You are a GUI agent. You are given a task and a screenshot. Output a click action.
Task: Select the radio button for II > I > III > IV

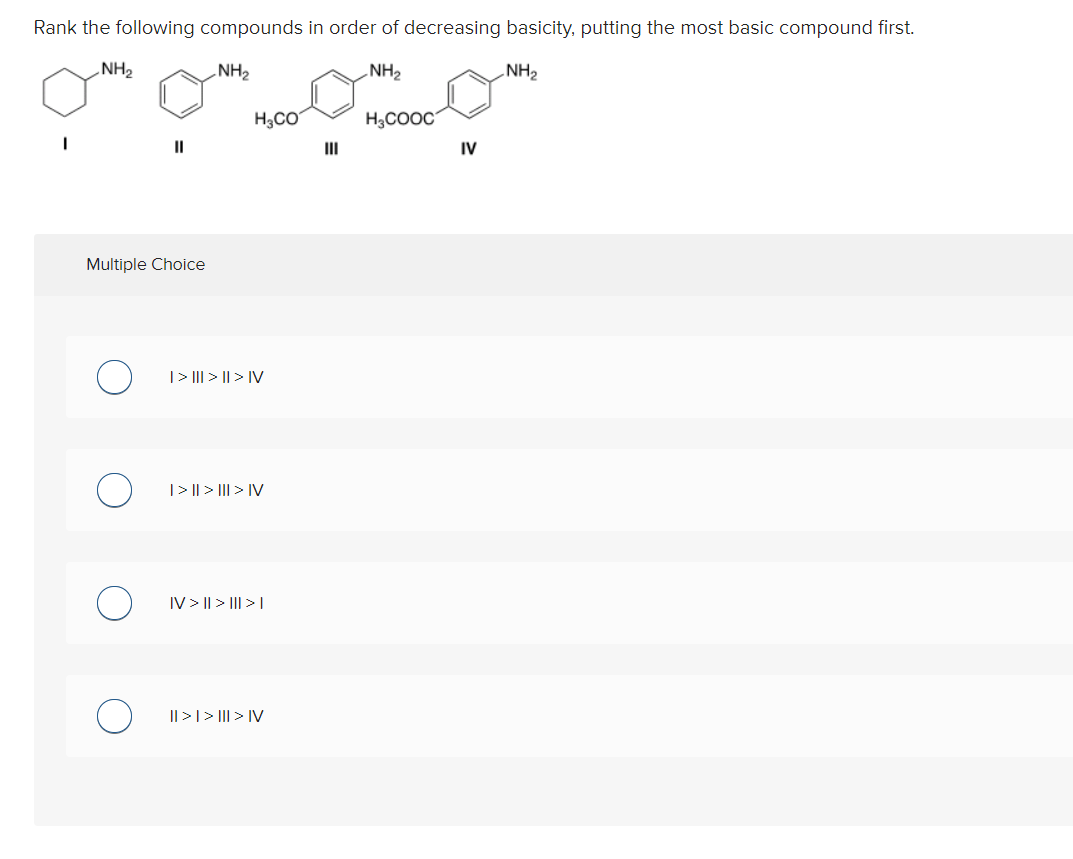click(x=113, y=716)
